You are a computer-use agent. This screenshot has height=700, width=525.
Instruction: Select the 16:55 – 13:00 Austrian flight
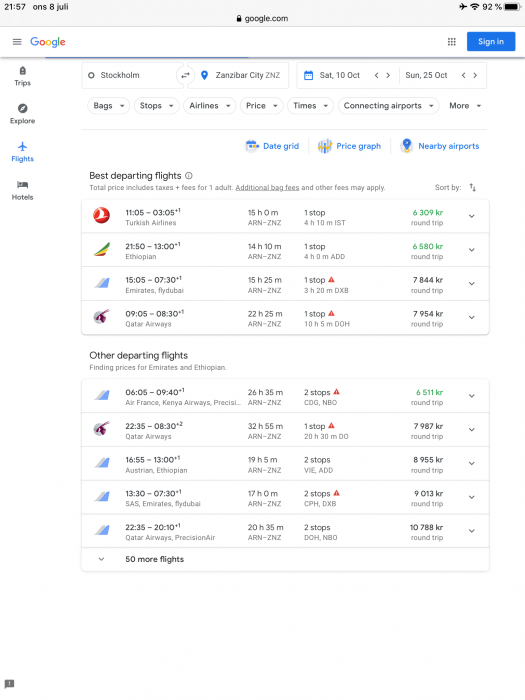(x=285, y=464)
